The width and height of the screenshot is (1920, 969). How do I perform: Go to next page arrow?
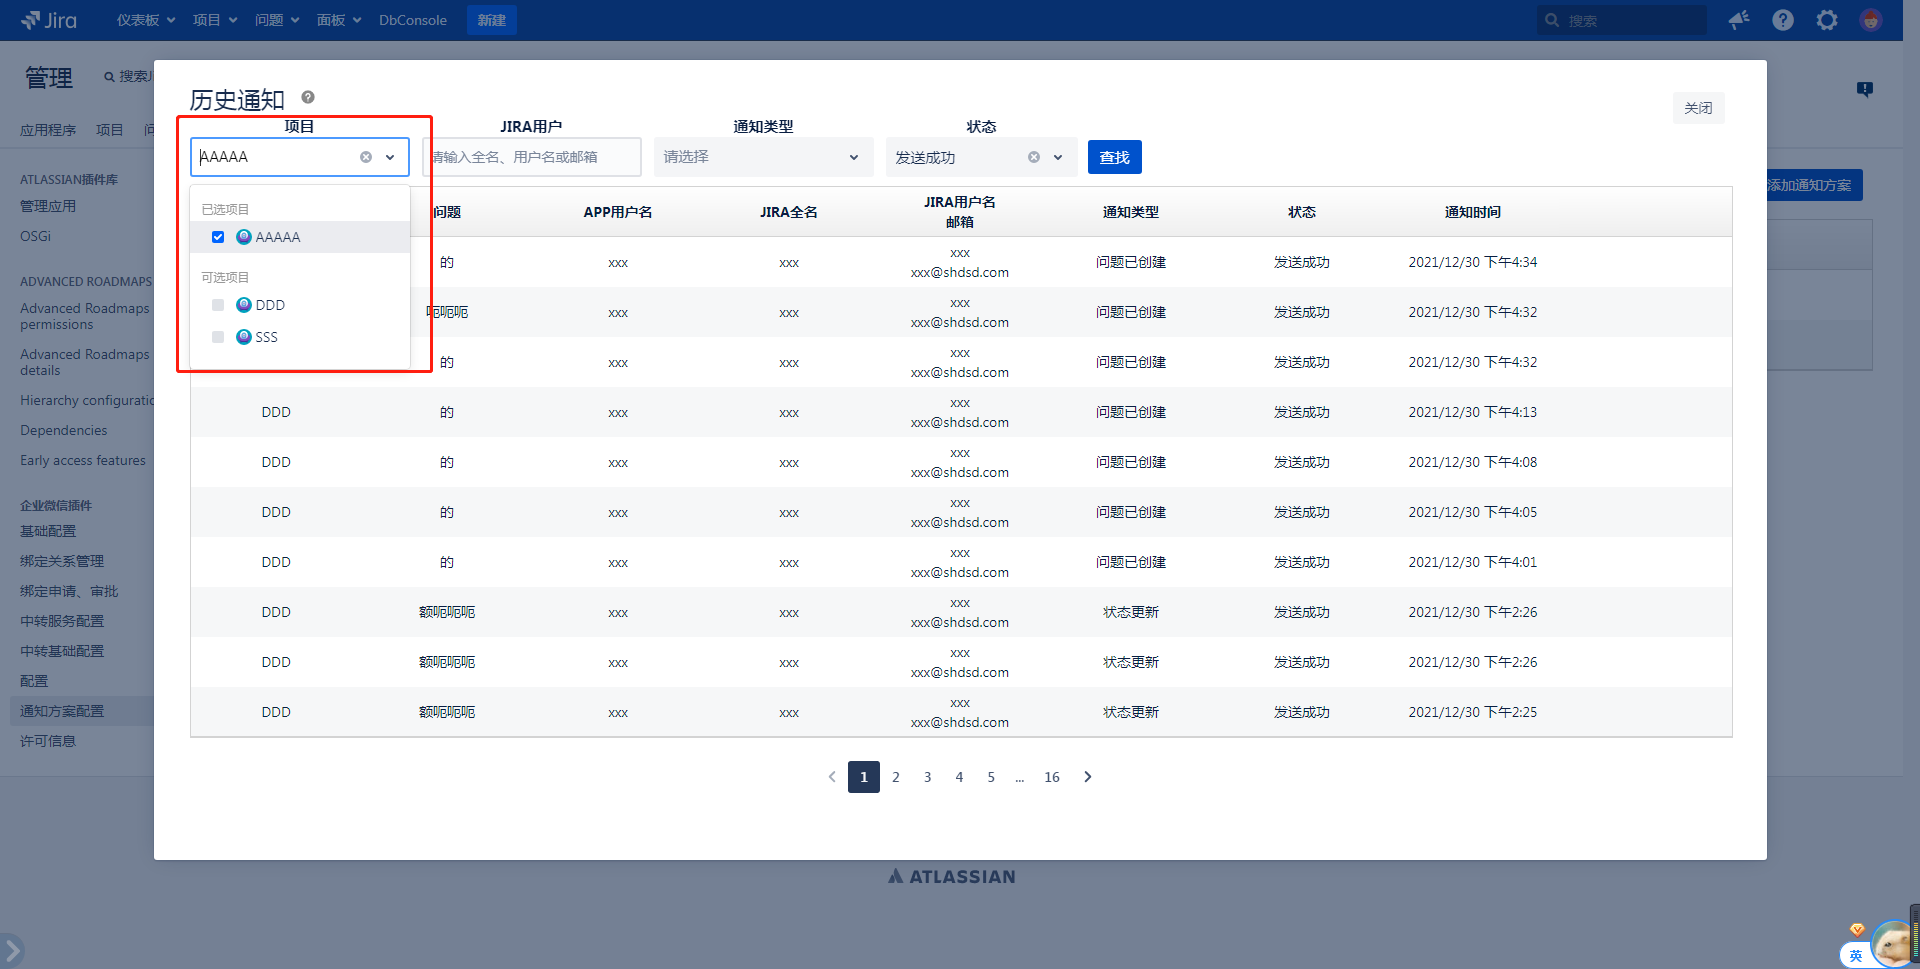(1088, 777)
